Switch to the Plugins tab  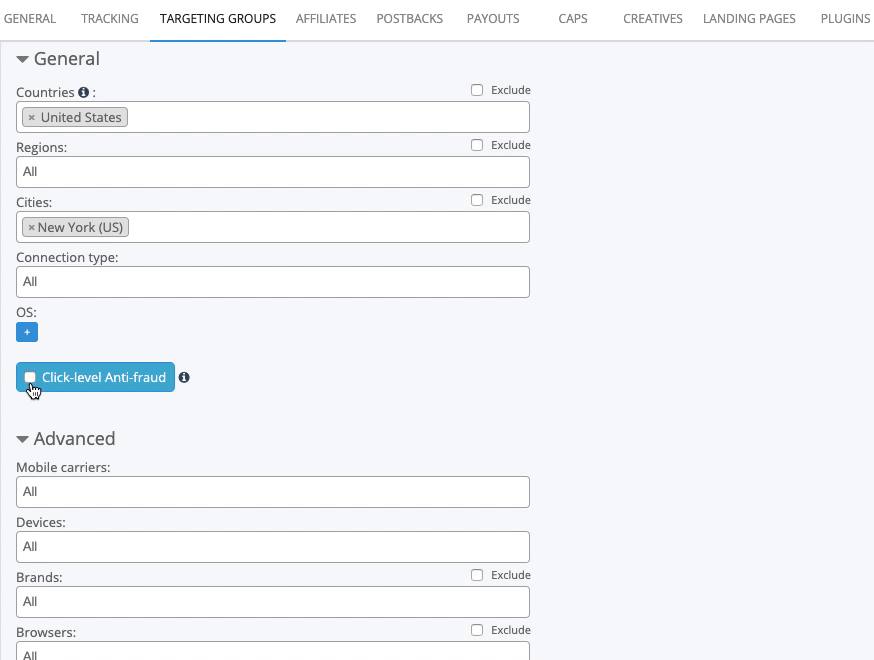coord(846,19)
